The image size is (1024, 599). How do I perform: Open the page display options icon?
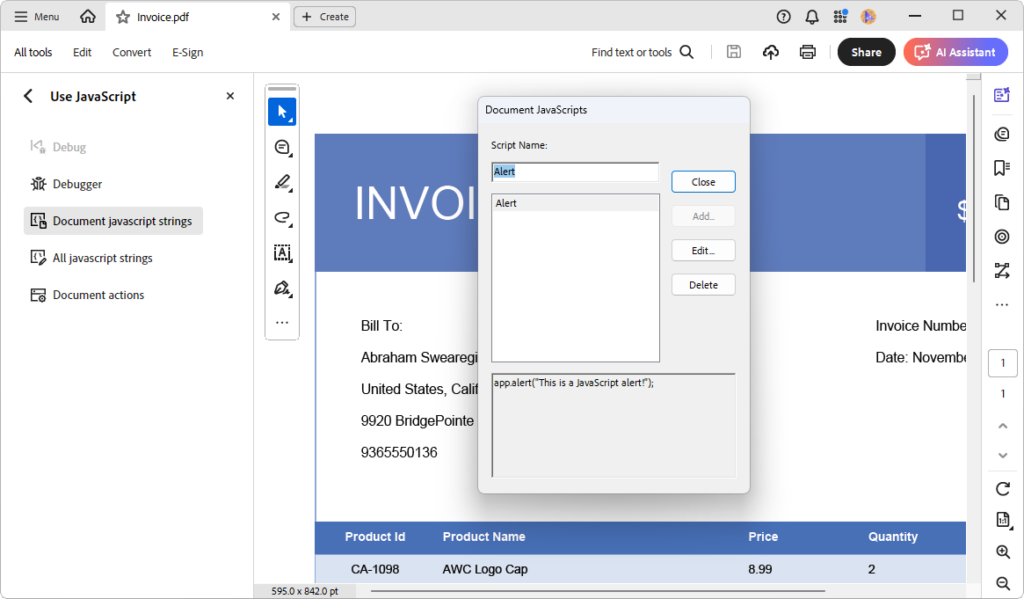coord(1003,520)
